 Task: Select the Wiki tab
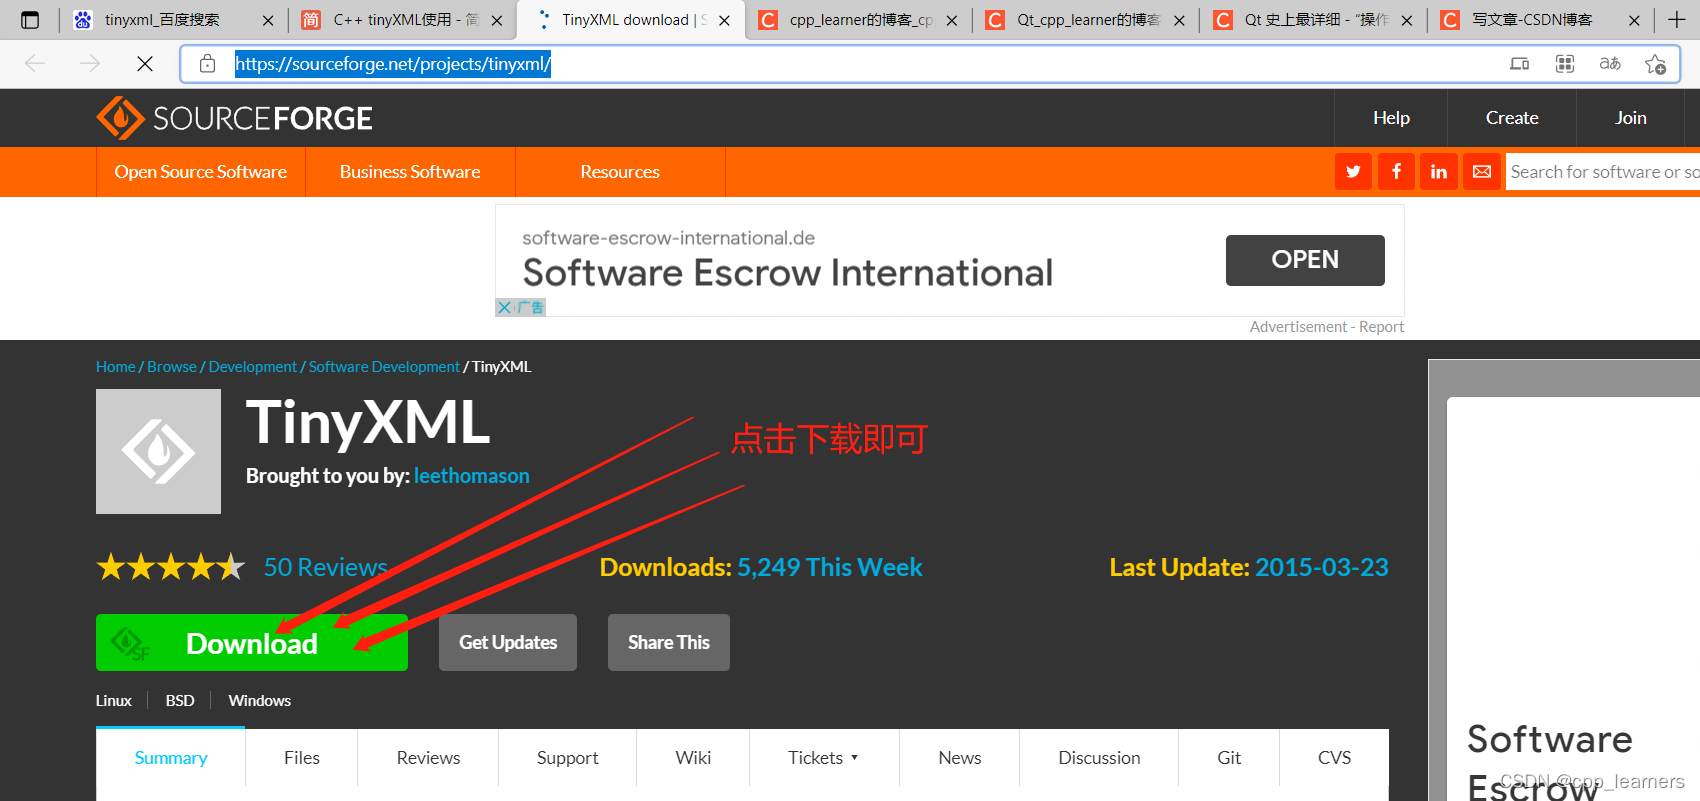tap(693, 758)
